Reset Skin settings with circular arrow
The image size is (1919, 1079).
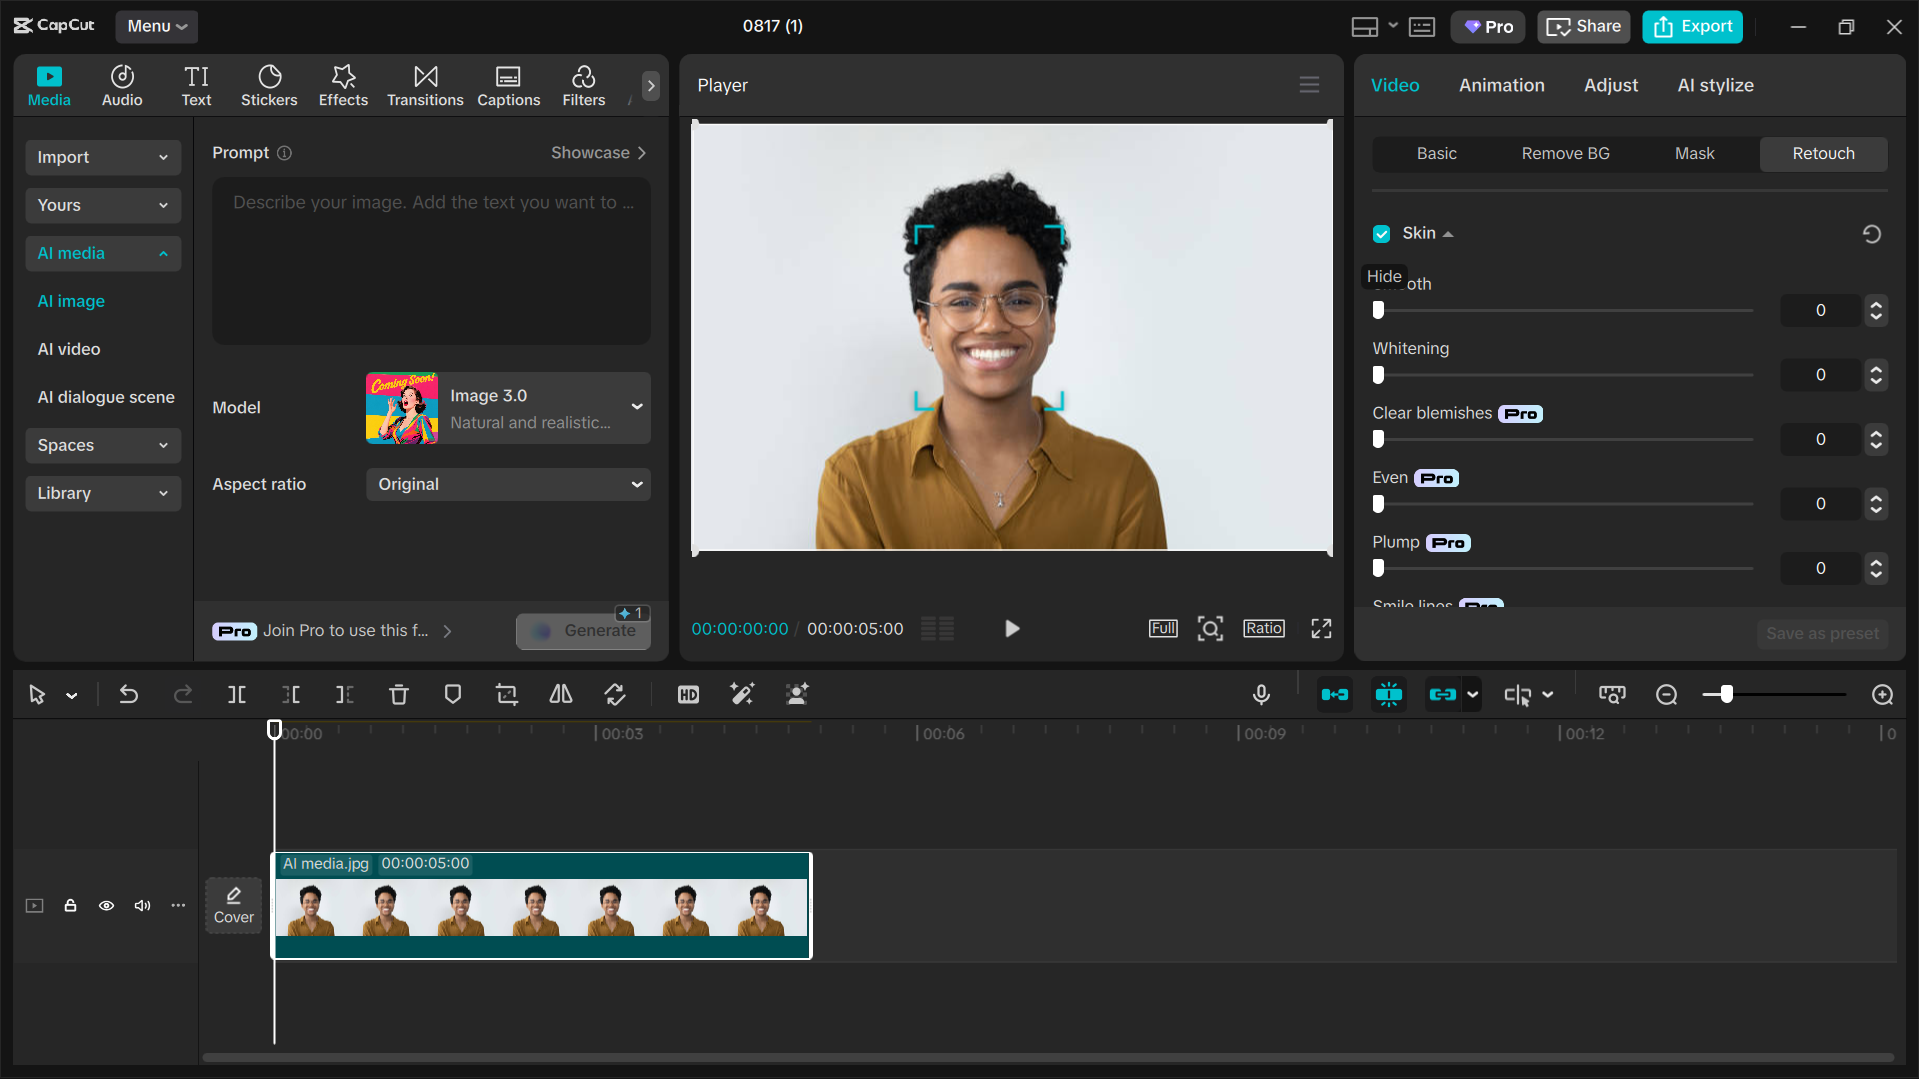(1872, 233)
